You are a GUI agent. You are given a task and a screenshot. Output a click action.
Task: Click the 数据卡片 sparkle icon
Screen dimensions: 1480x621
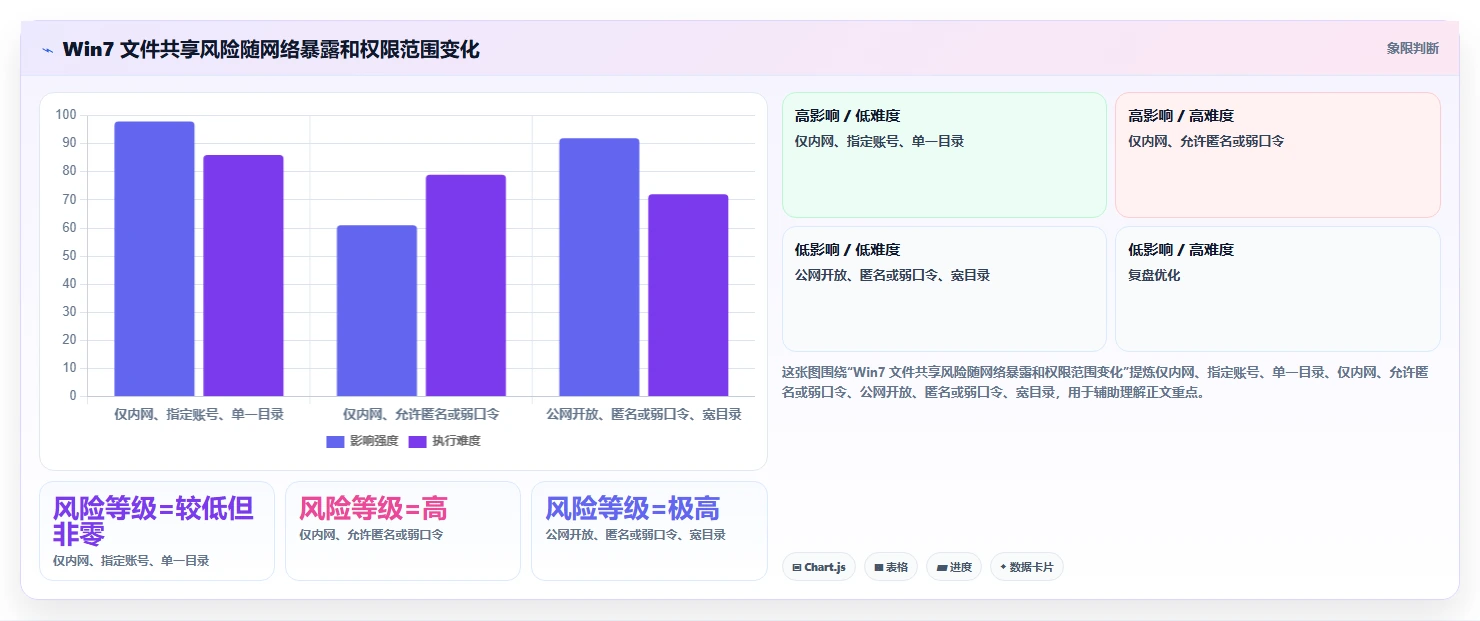click(1003, 567)
